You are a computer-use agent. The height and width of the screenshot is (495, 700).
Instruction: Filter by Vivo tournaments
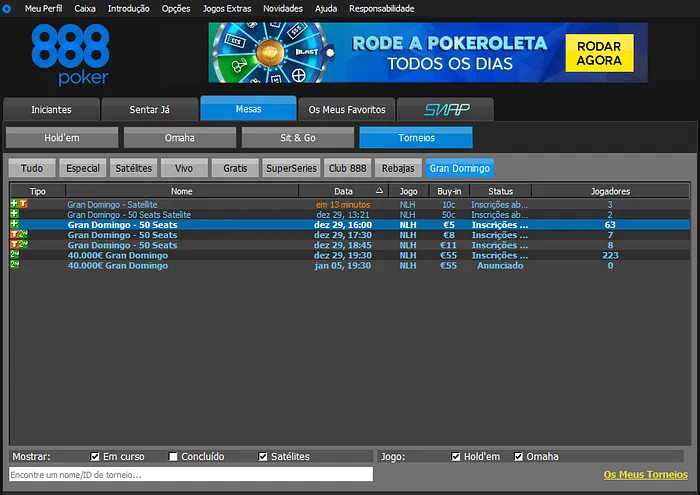click(x=184, y=168)
